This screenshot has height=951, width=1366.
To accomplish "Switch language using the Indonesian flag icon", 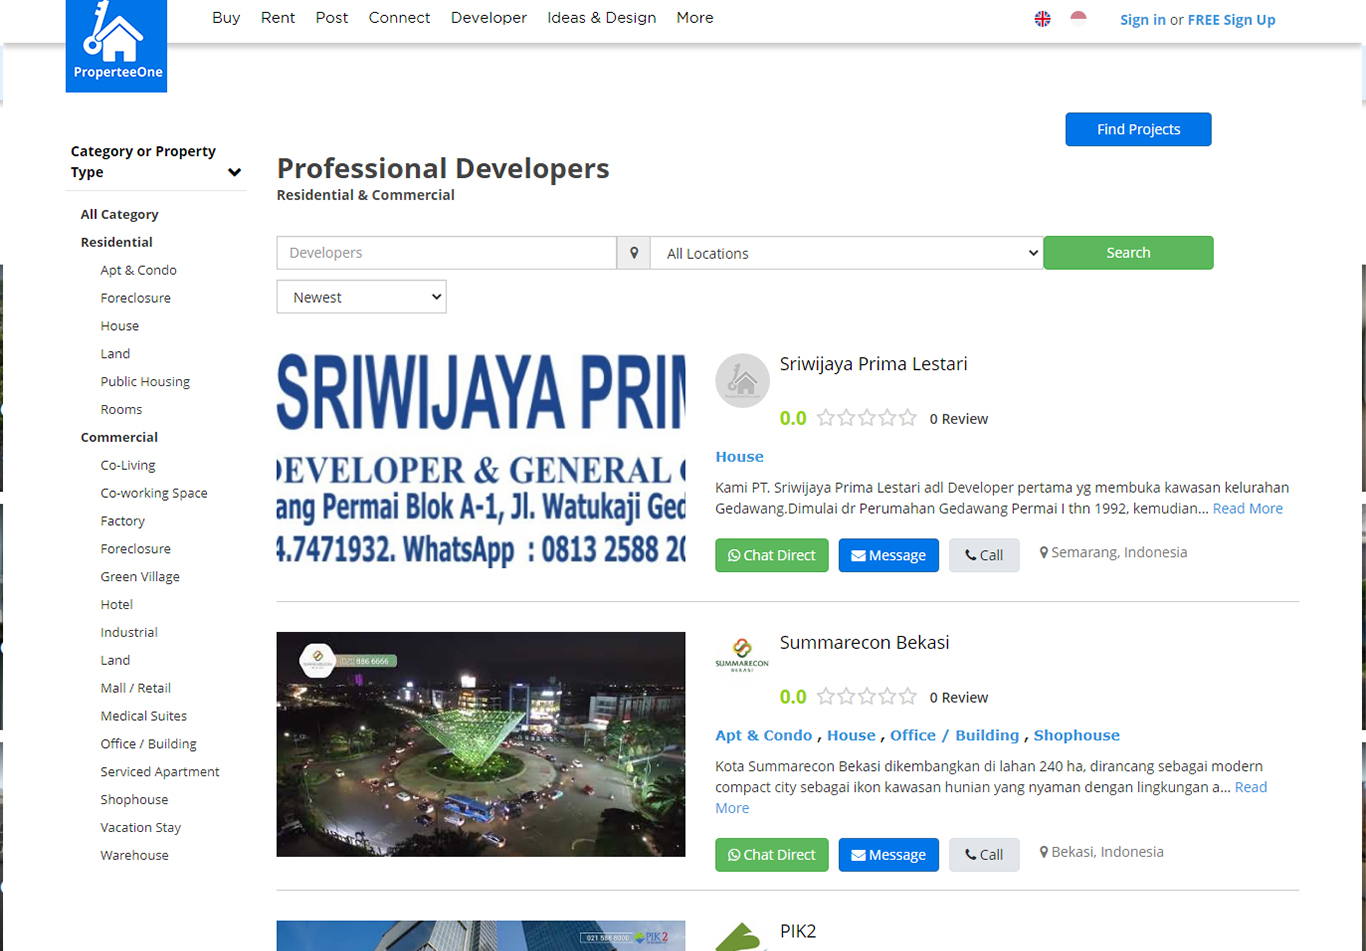I will (x=1078, y=18).
